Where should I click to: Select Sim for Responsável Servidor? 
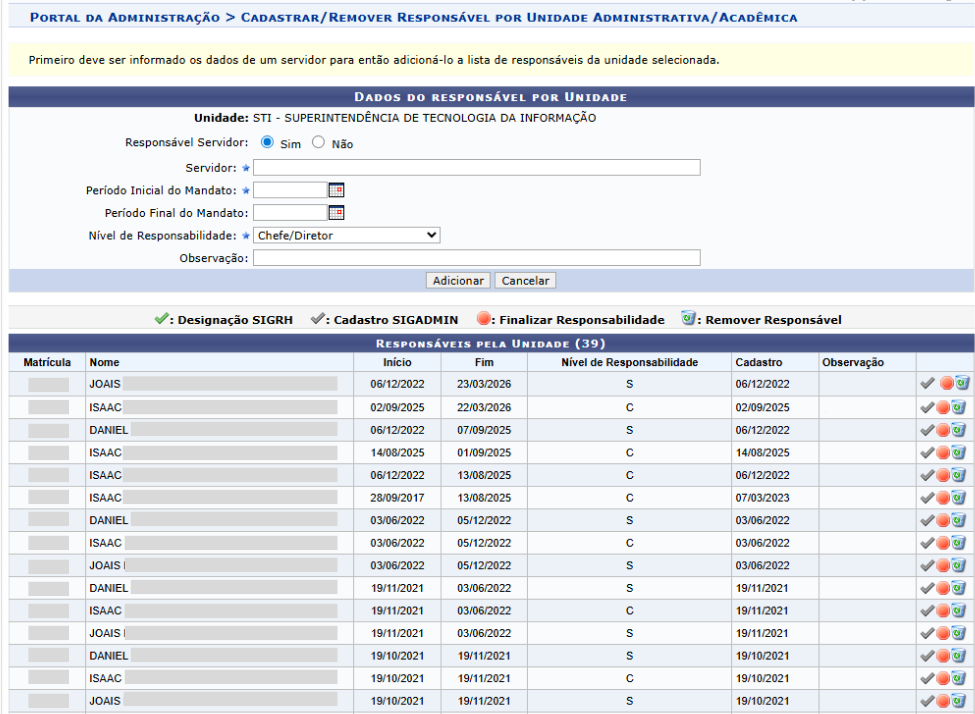[267, 143]
